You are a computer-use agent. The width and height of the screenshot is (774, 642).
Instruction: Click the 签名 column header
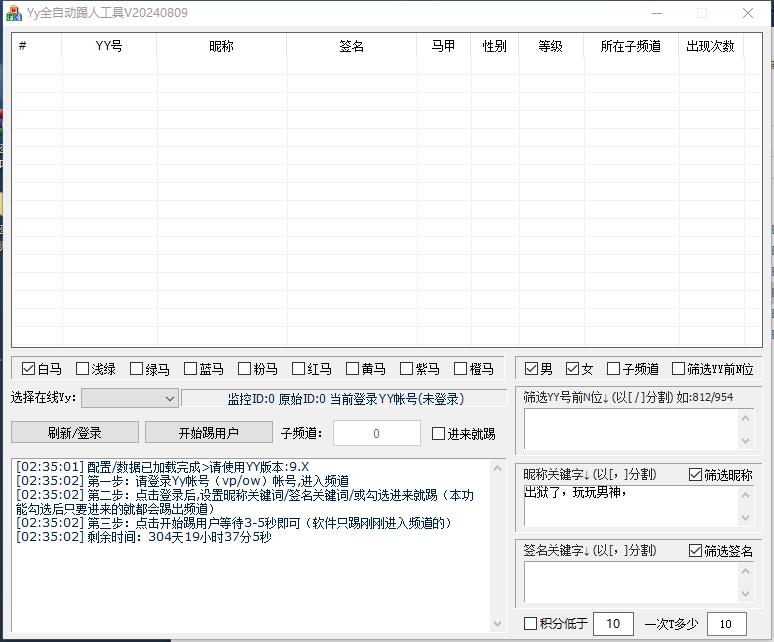click(x=352, y=46)
